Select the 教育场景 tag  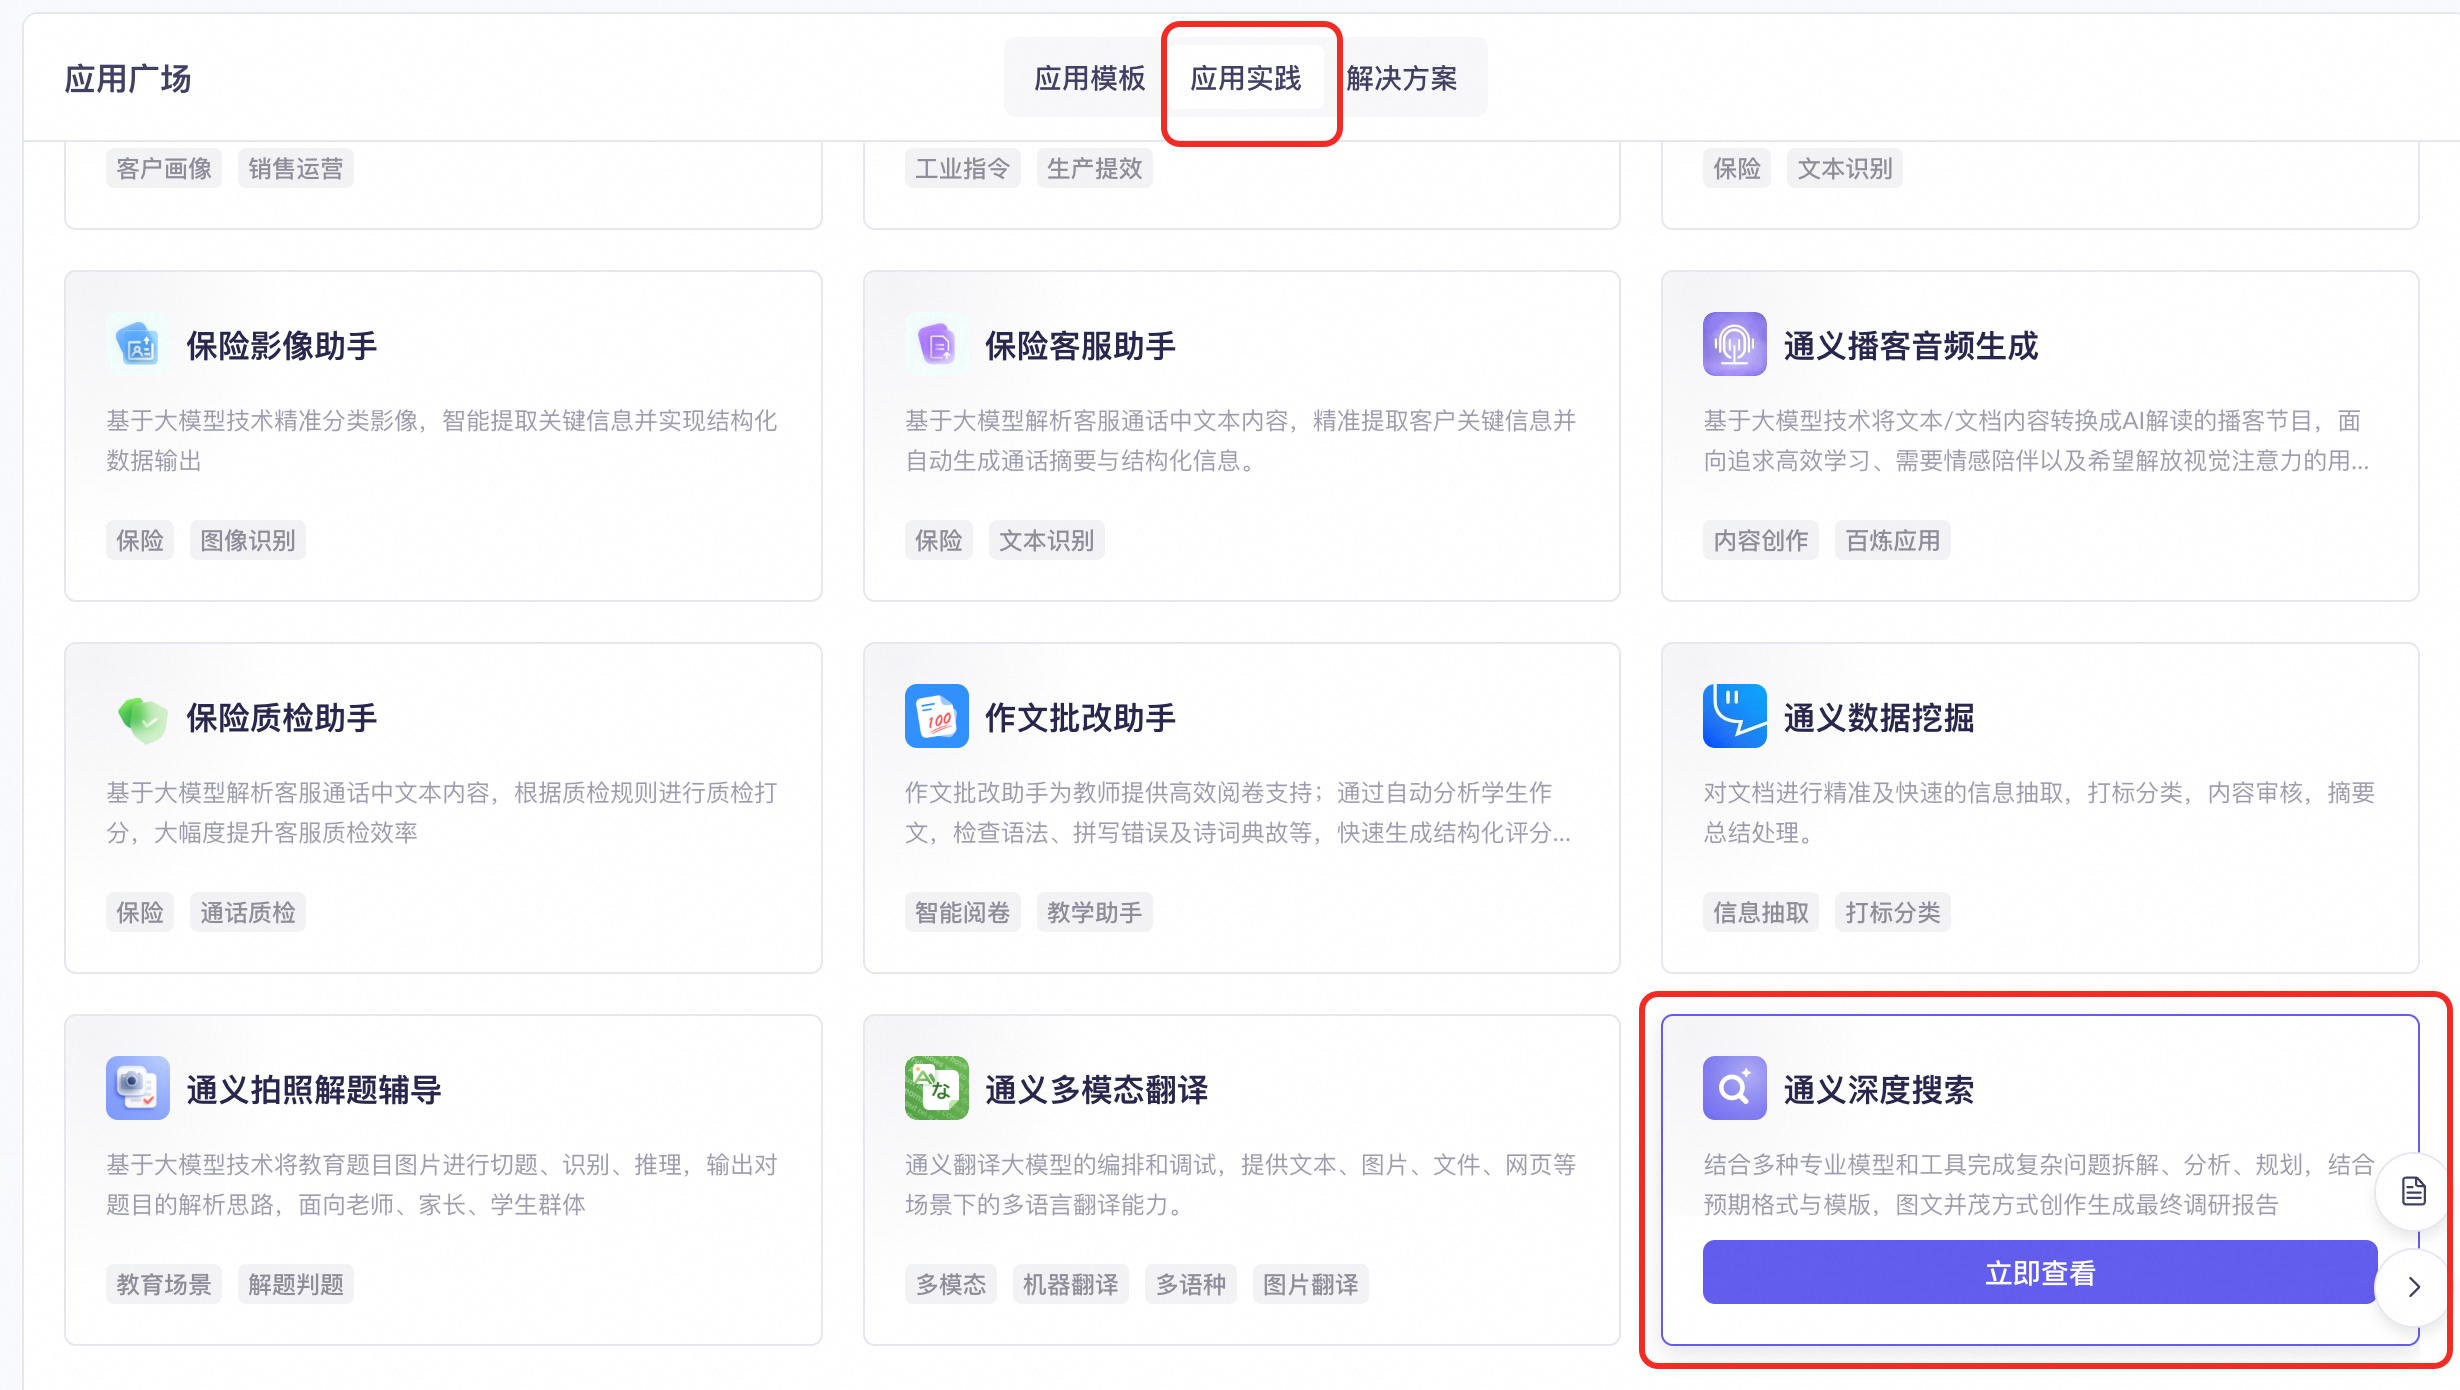pyautogui.click(x=163, y=1284)
